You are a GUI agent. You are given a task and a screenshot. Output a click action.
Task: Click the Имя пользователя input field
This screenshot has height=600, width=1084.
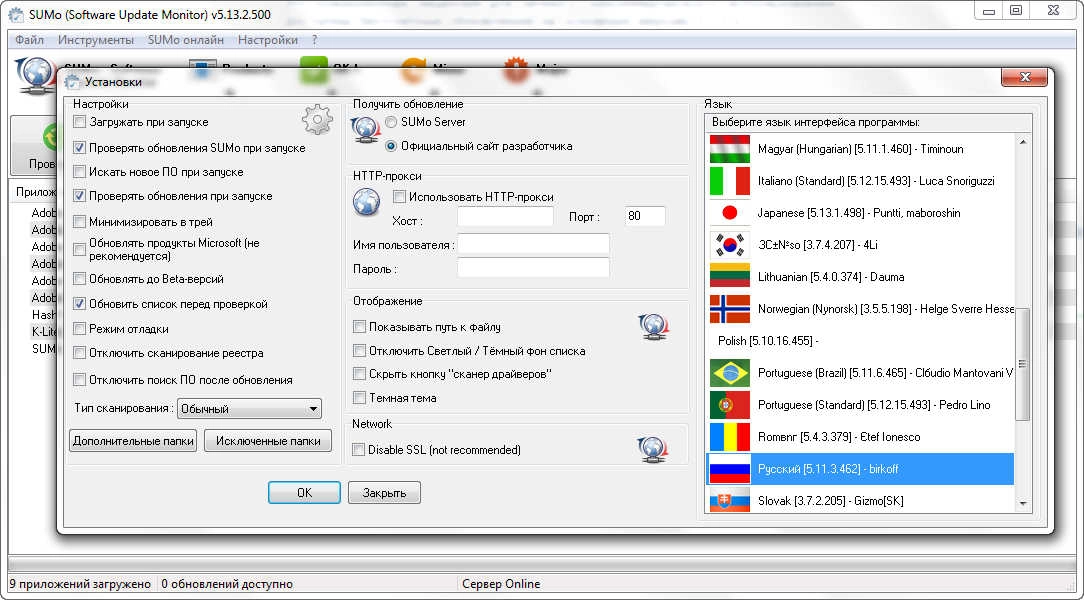533,244
